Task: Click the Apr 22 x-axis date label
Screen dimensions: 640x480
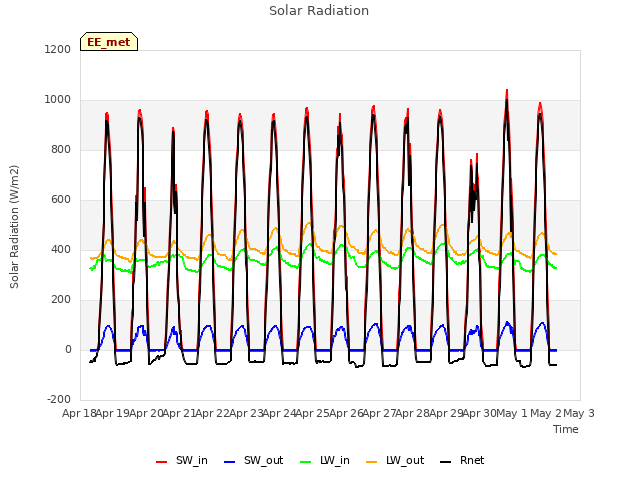Action: pos(212,413)
